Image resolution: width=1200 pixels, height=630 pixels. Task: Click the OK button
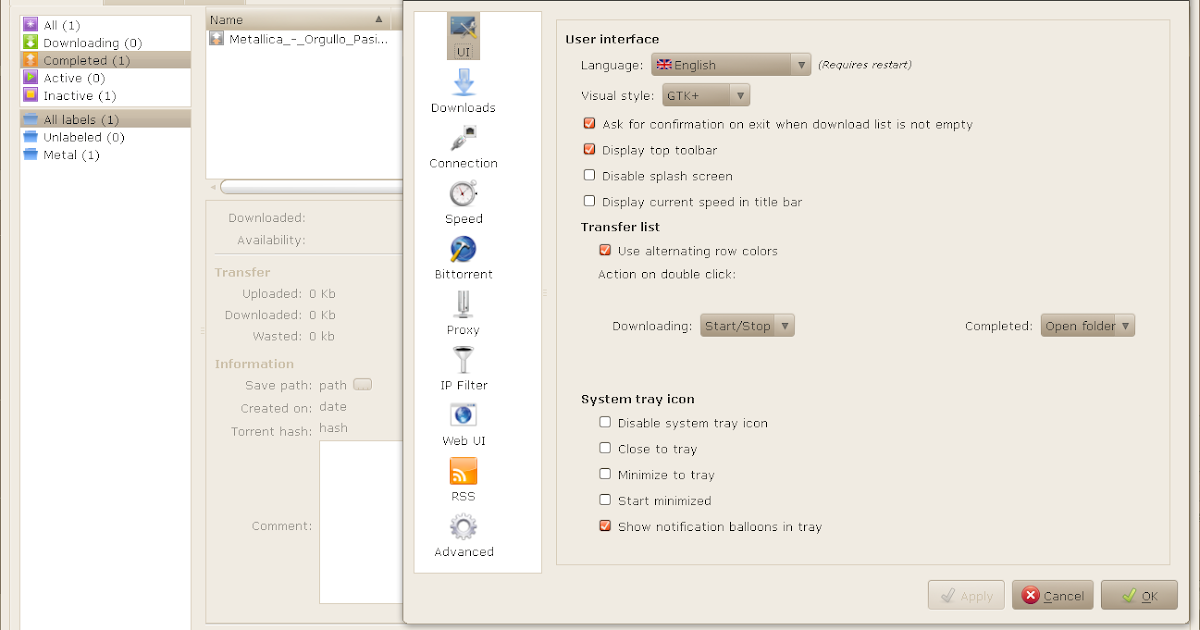tap(1139, 595)
